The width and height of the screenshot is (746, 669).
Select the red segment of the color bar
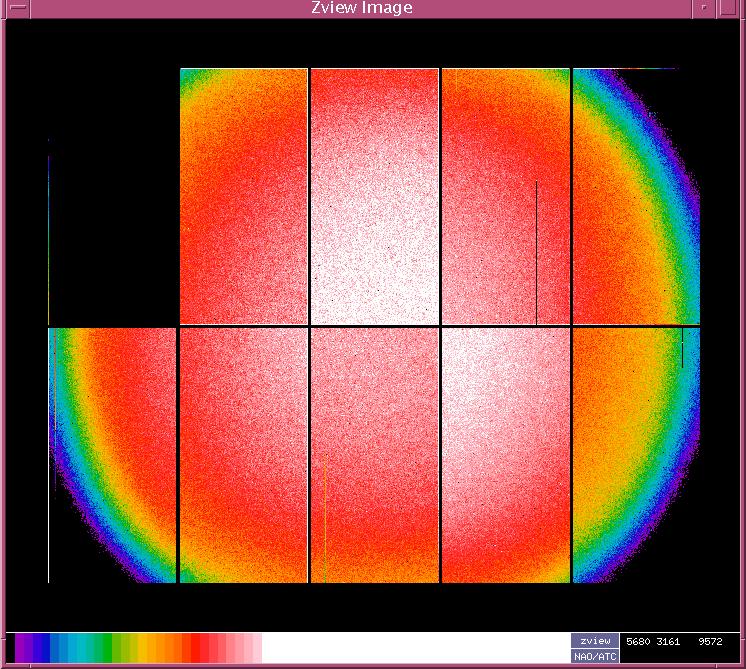pyautogui.click(x=198, y=648)
